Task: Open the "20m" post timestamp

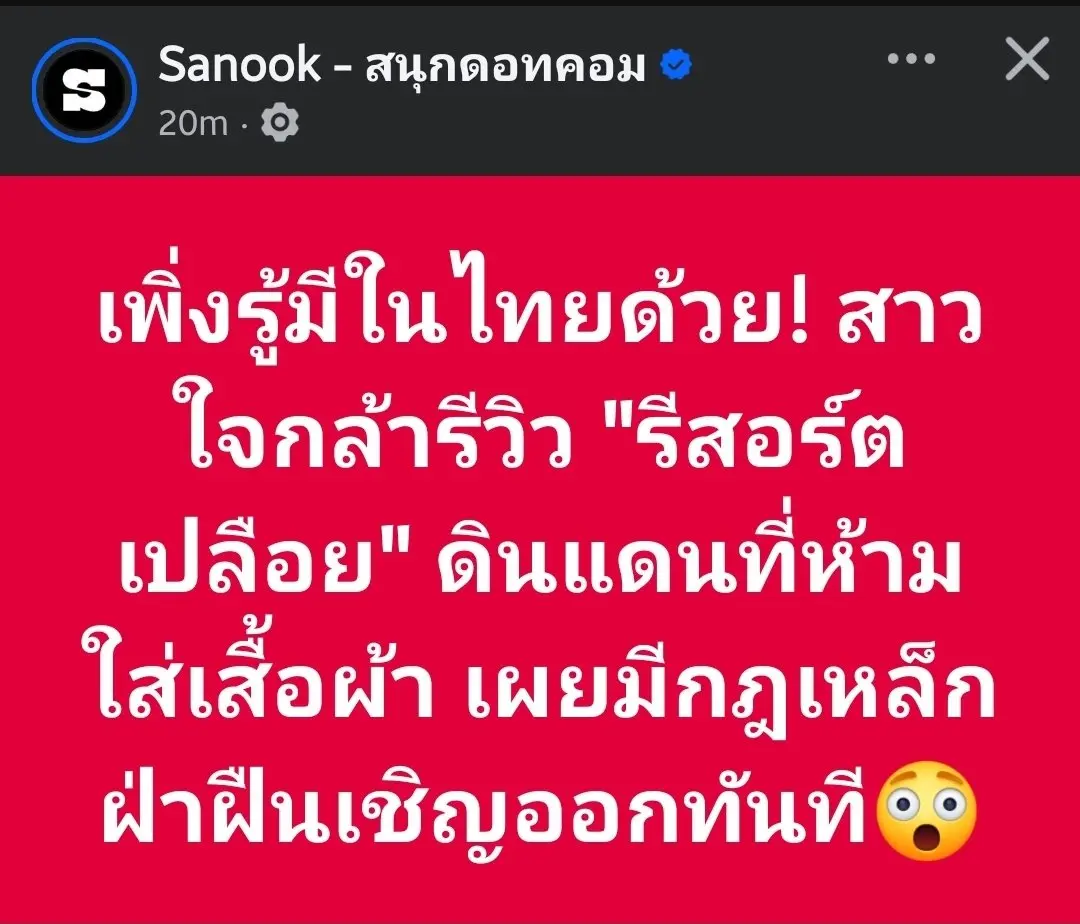Action: pos(193,124)
